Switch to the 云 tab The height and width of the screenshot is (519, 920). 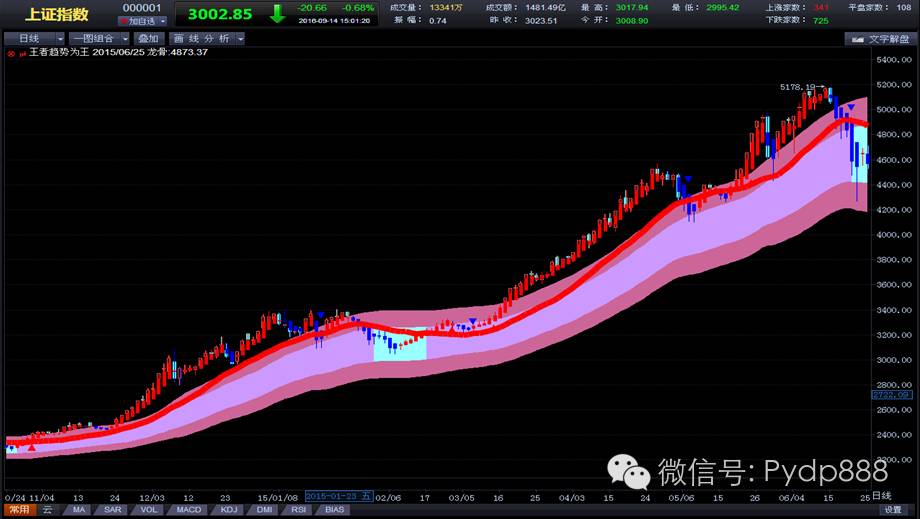pos(48,510)
